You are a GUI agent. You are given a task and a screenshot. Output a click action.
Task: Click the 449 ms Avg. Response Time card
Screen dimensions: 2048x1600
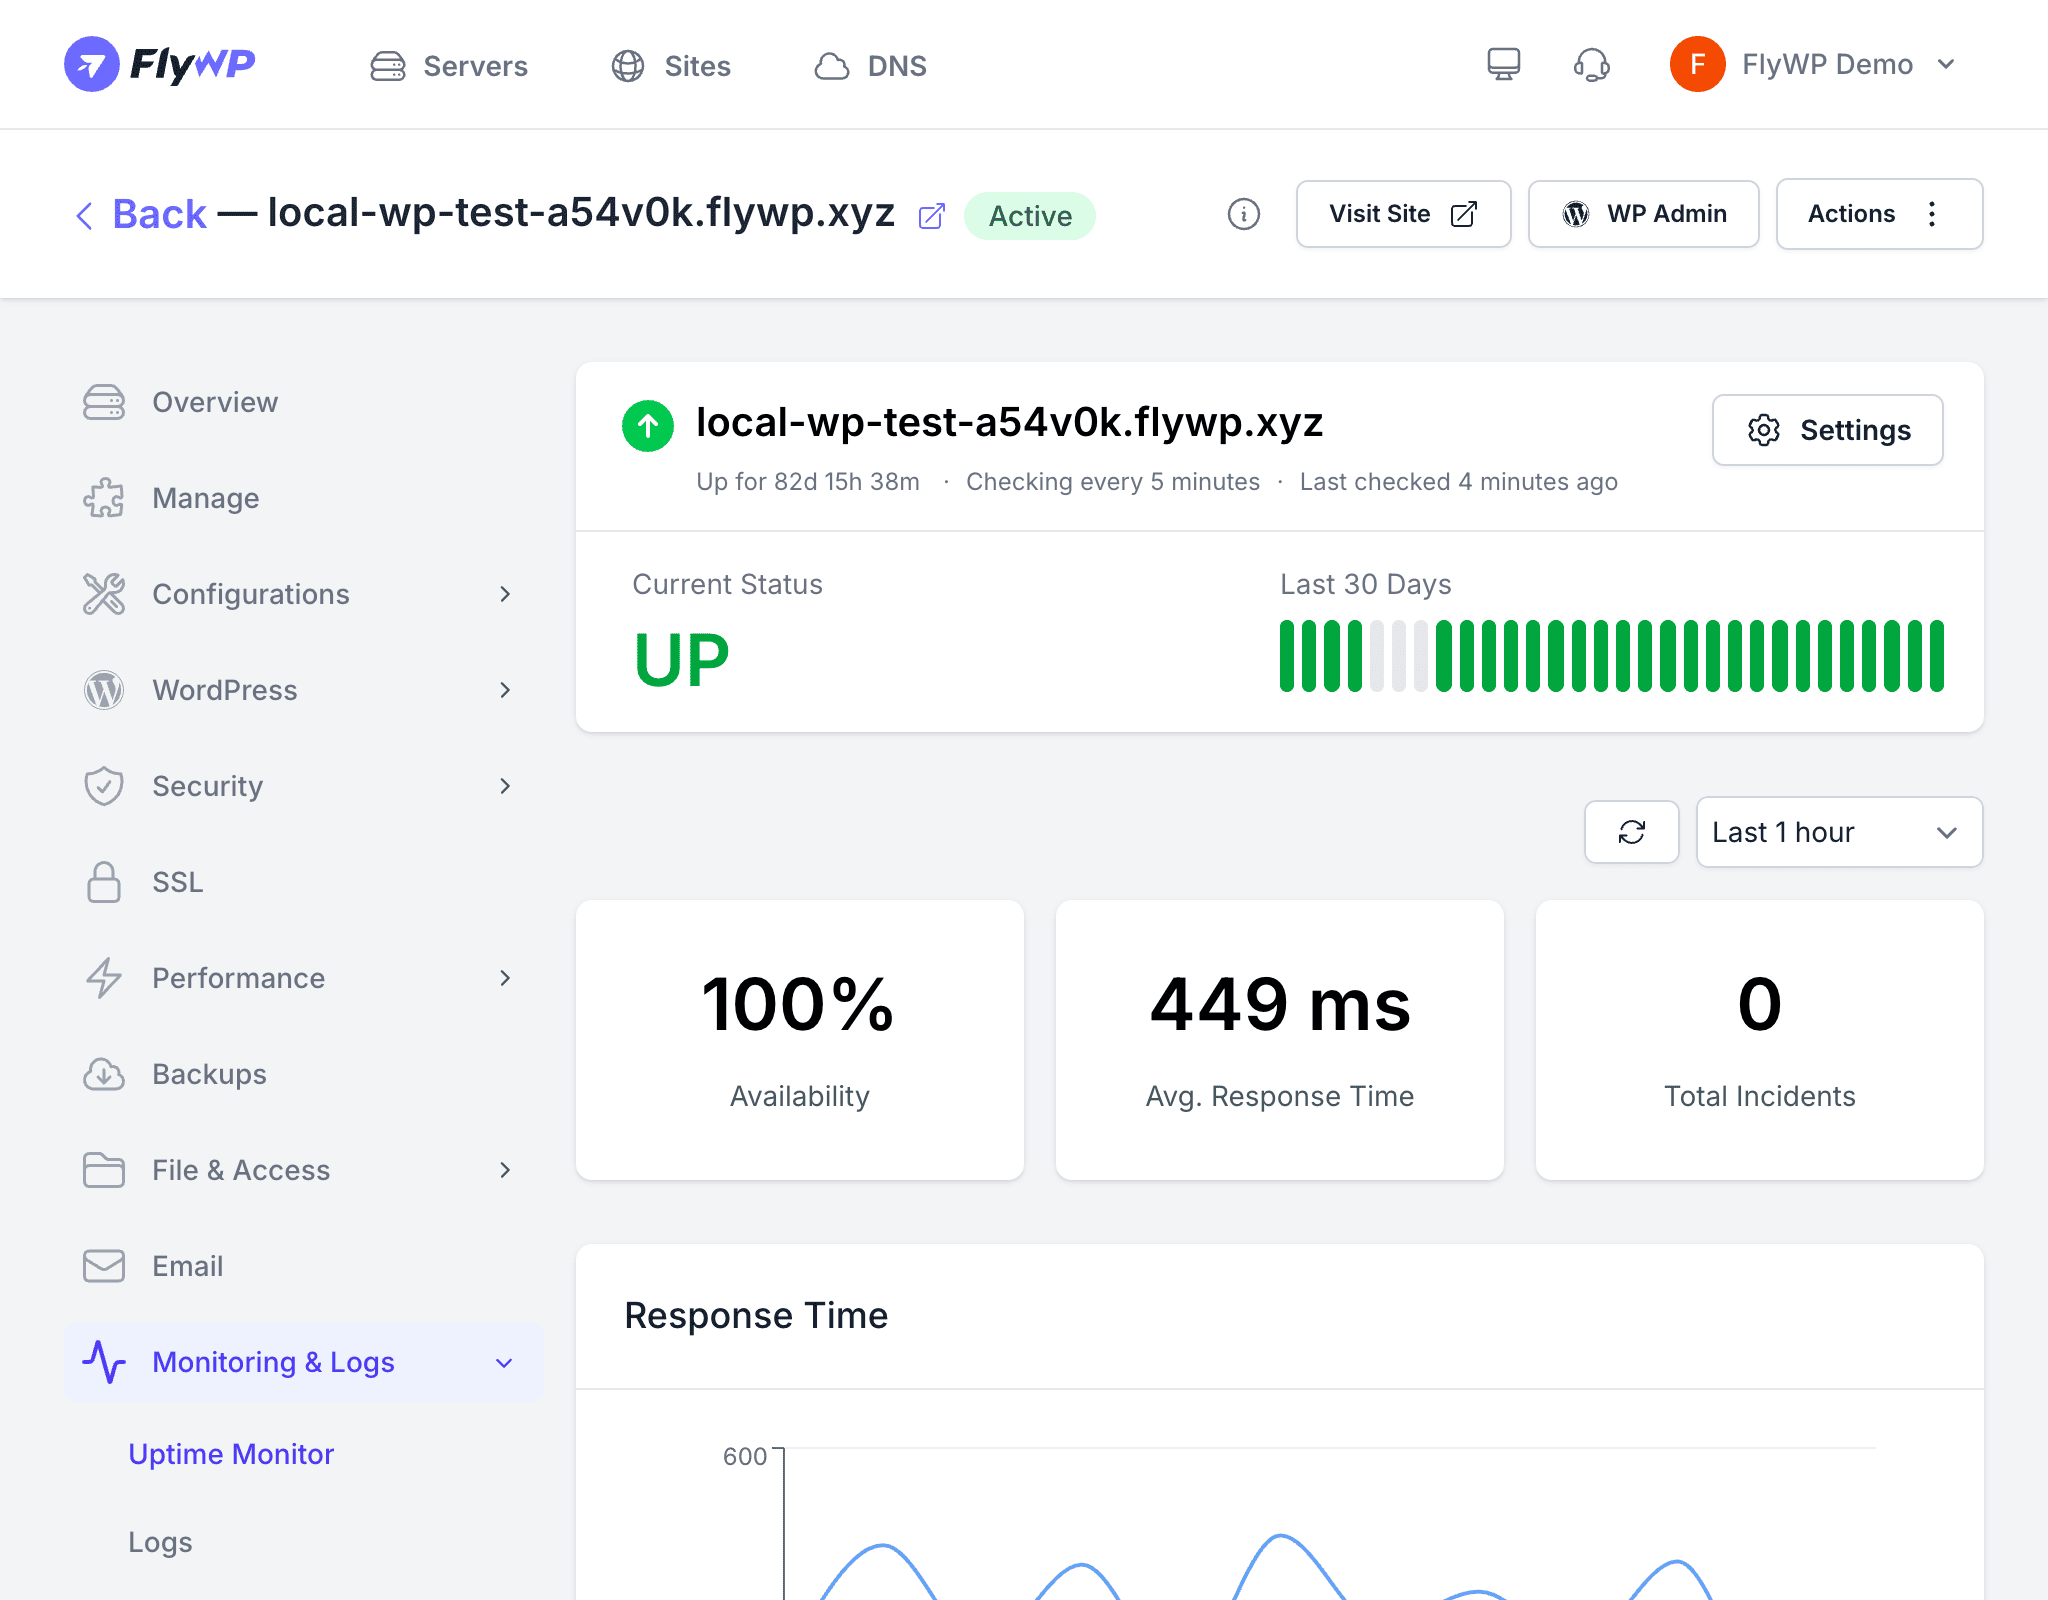(1279, 1040)
